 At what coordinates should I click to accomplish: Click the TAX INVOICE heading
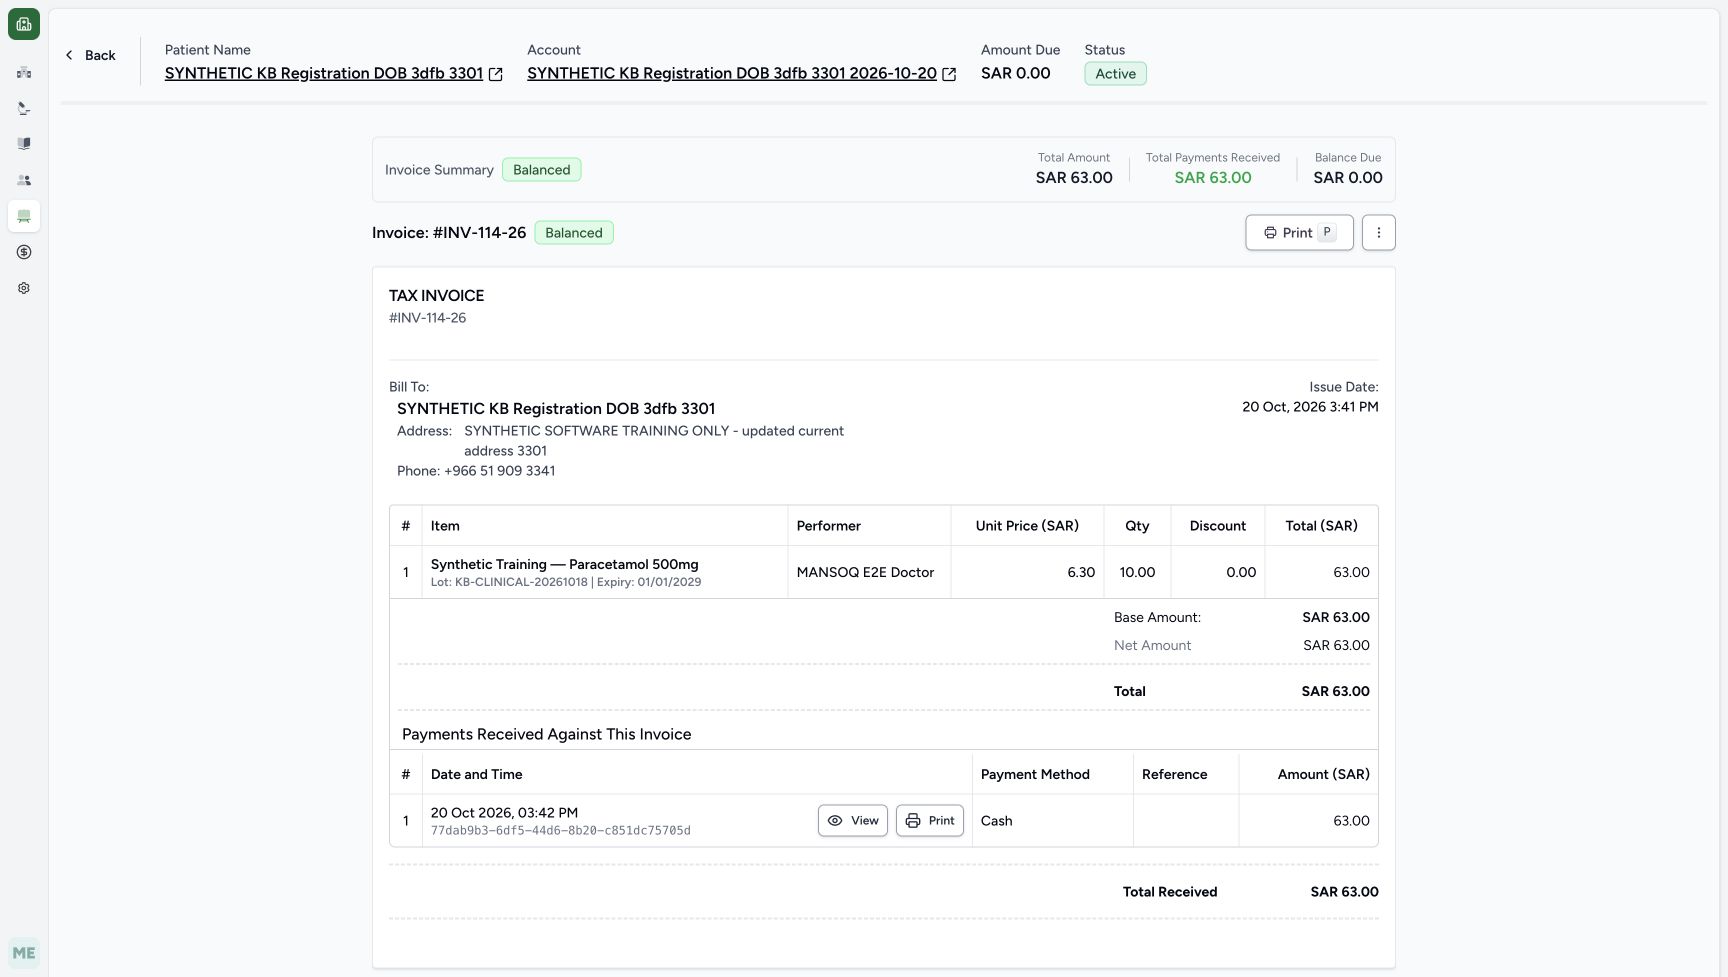point(436,296)
